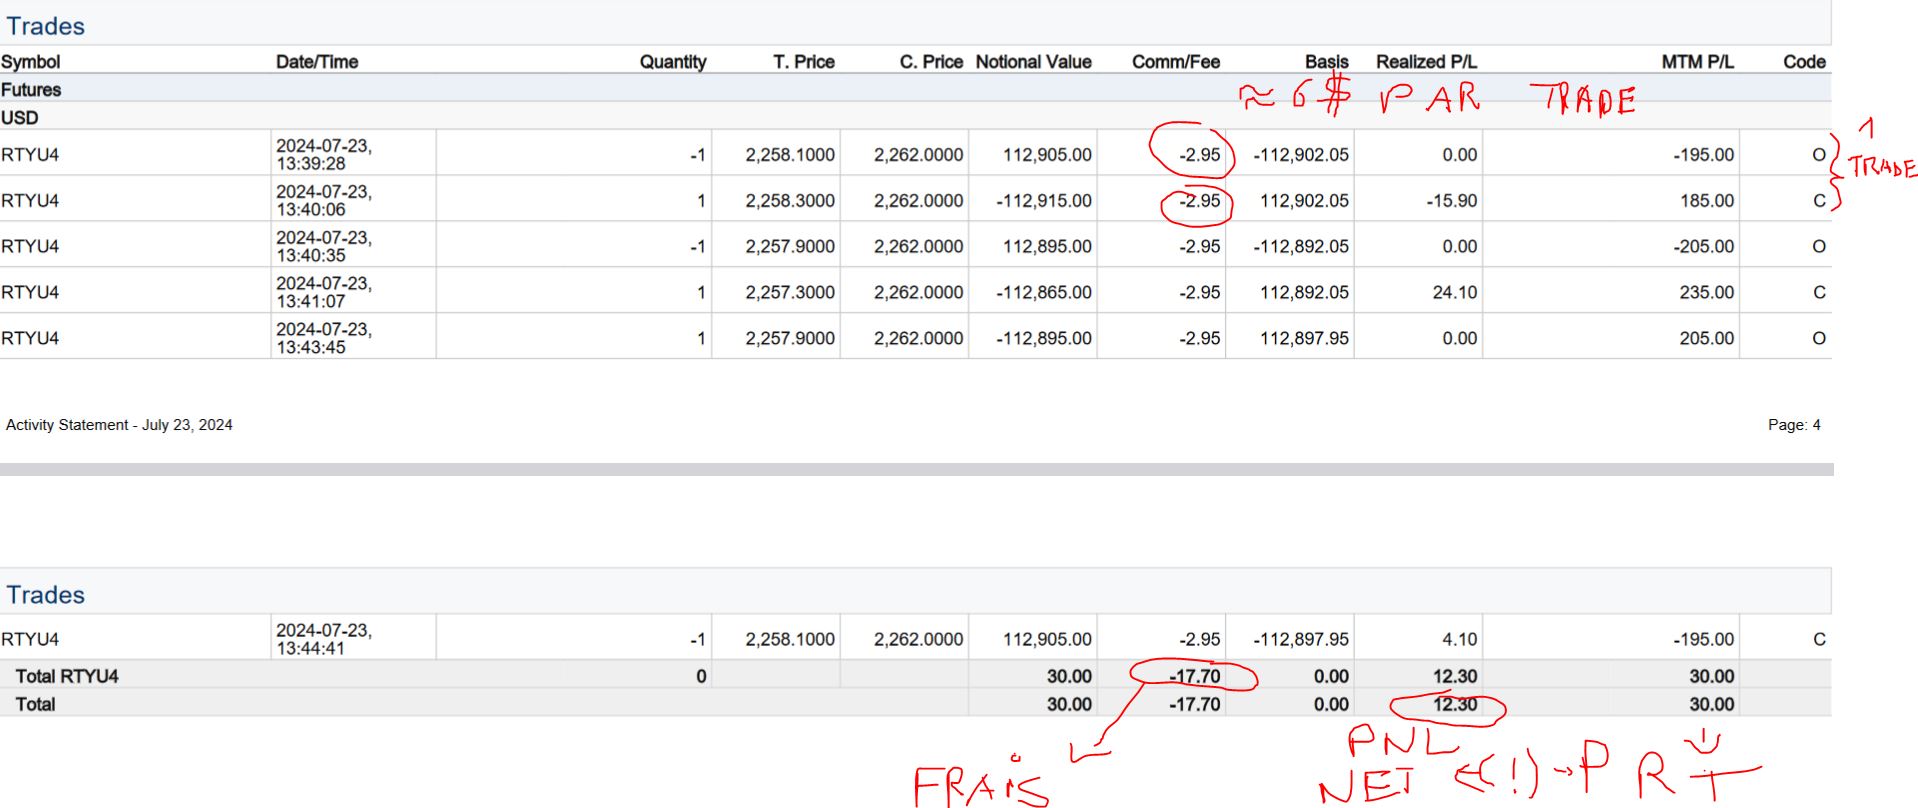Click realized P/L value 4.10

(1460, 640)
